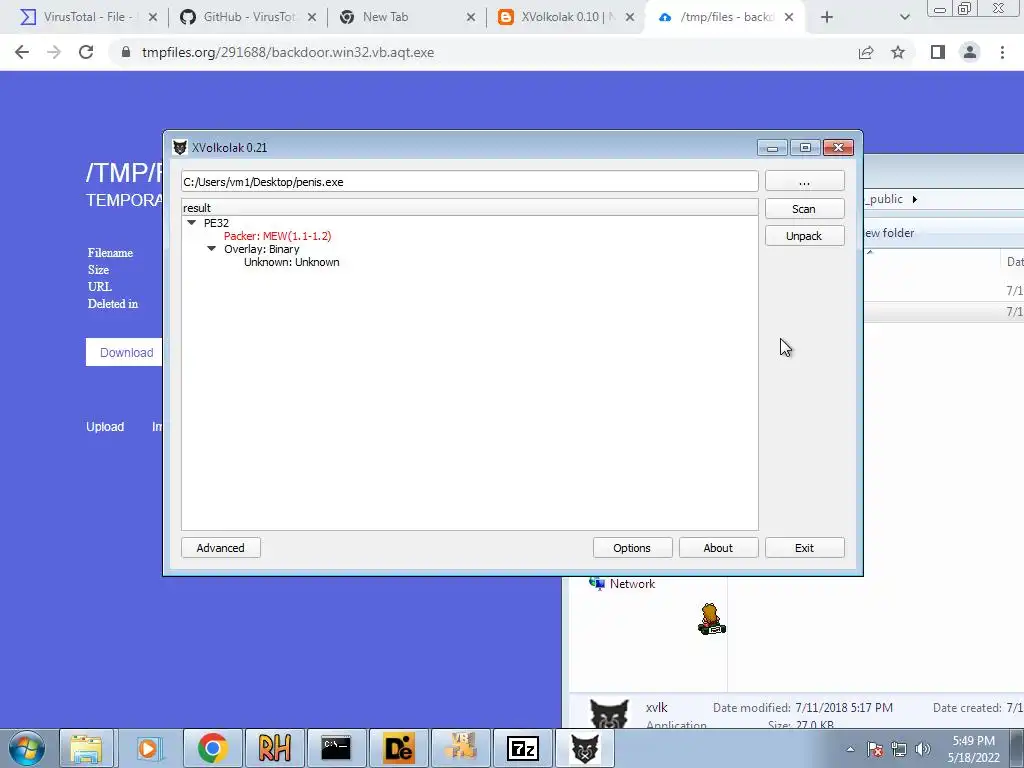Screen dimensions: 1024x768
Task: Open the Chrome three-dot menu
Action: [x=1002, y=52]
